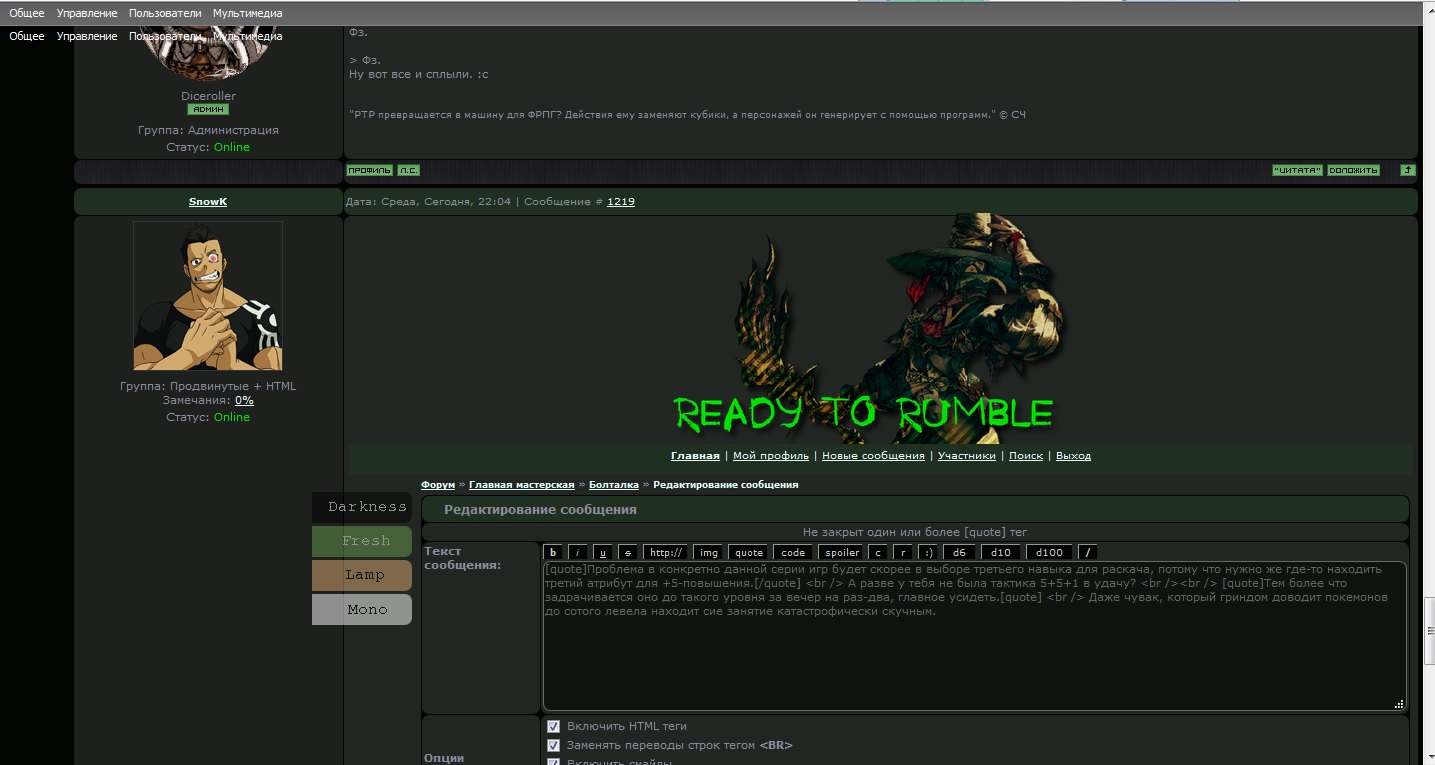Open Болталка in the breadcrumb
The image size is (1435, 765).
(x=613, y=484)
